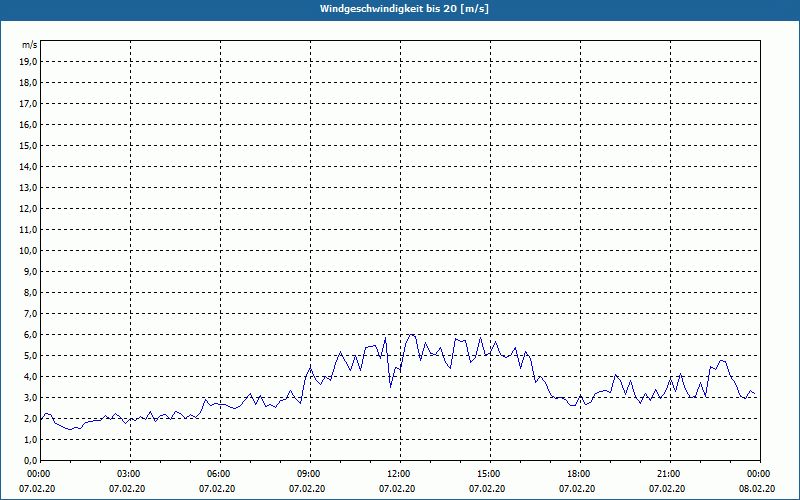Click the 08.02.20 date label
The height and width of the screenshot is (500, 800).
(757, 489)
